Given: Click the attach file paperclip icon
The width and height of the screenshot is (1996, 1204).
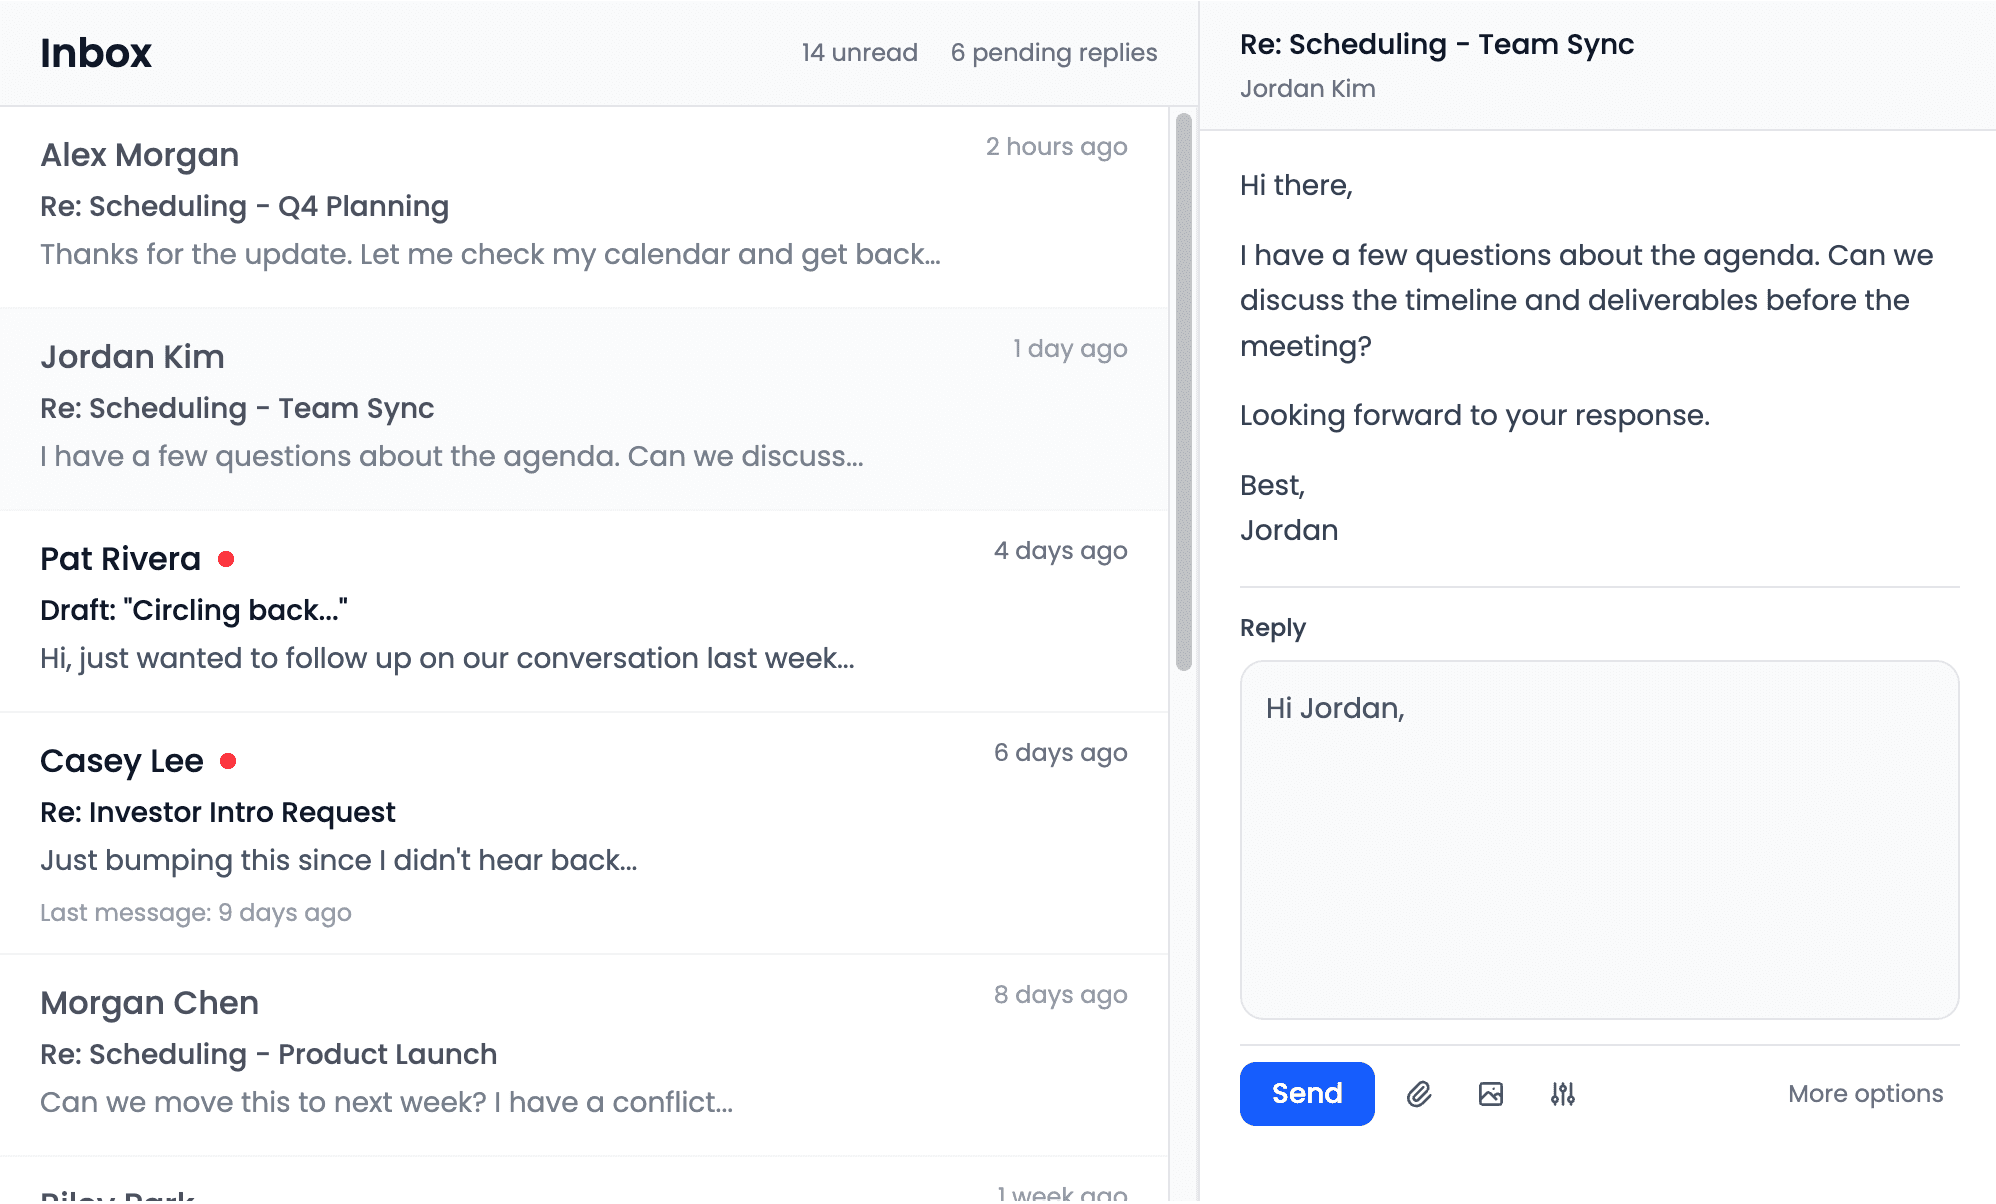Looking at the screenshot, I should pyautogui.click(x=1418, y=1094).
